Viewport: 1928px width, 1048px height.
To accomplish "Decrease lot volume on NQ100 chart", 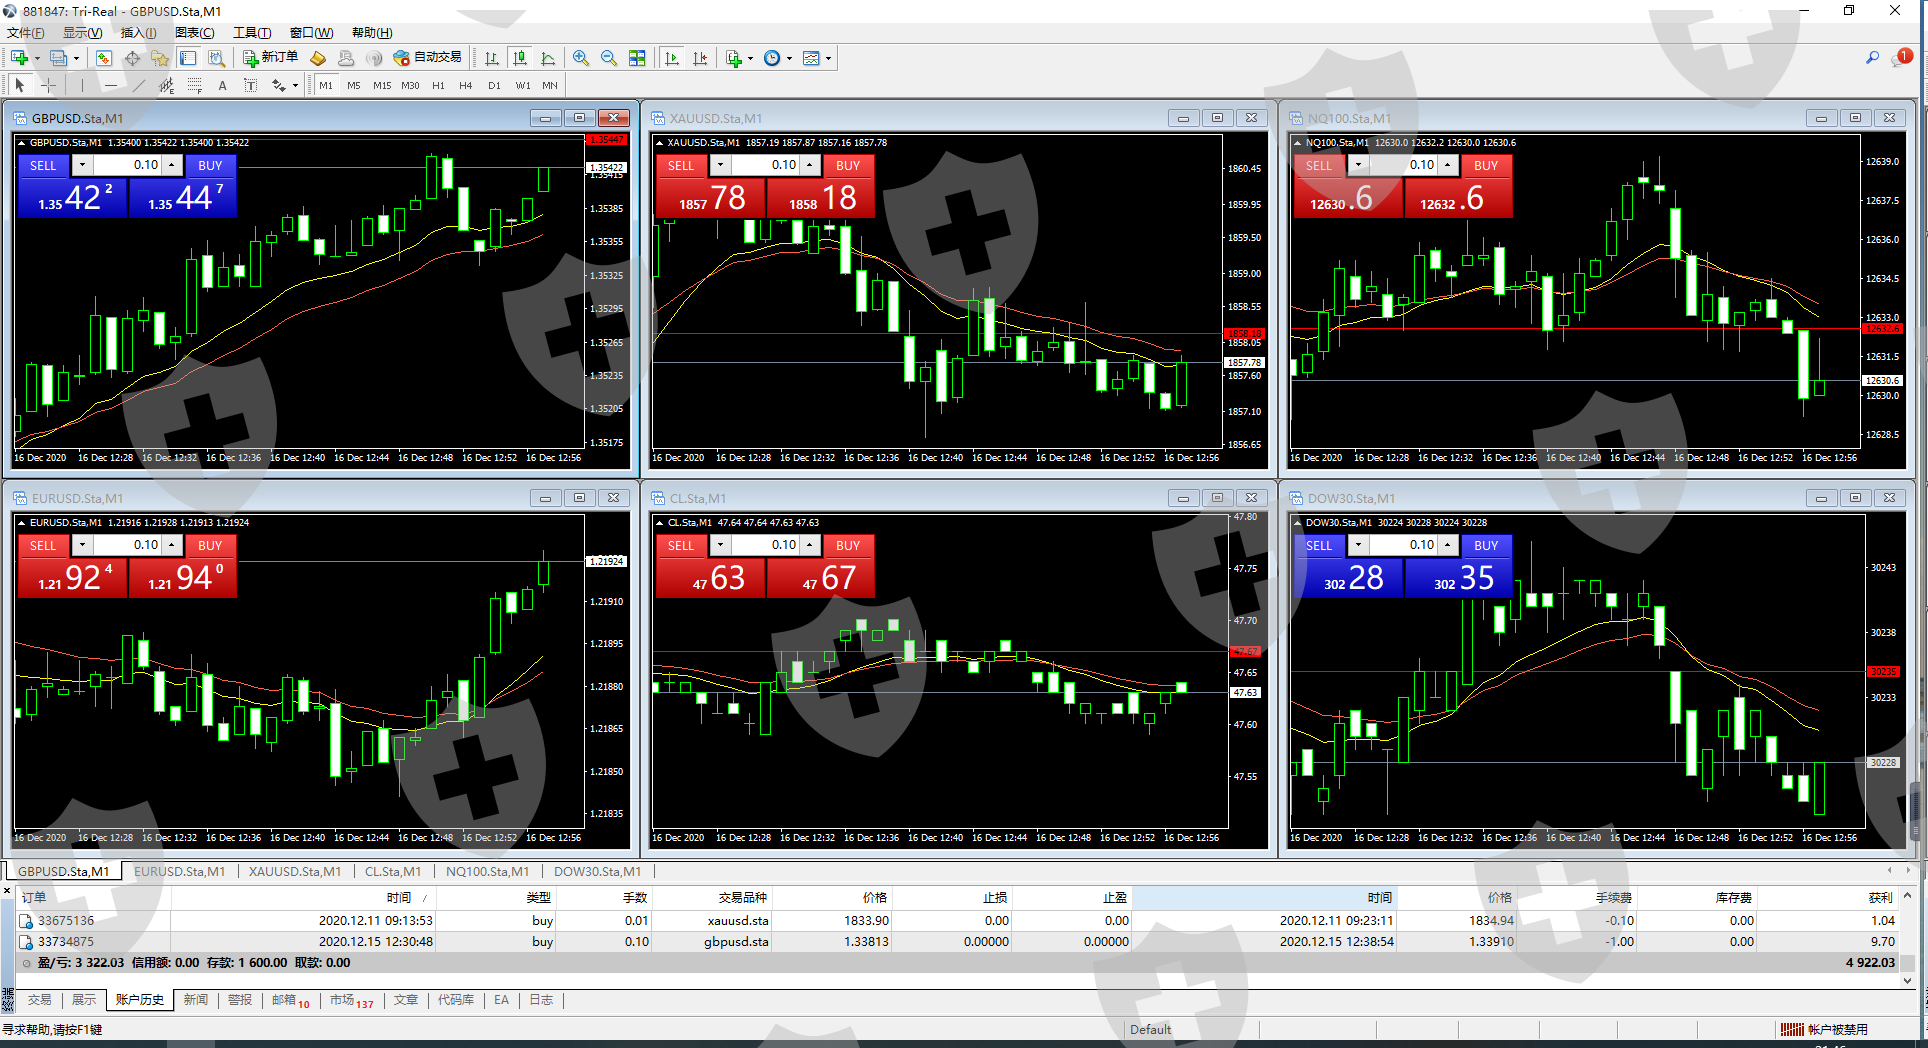I will pyautogui.click(x=1358, y=165).
